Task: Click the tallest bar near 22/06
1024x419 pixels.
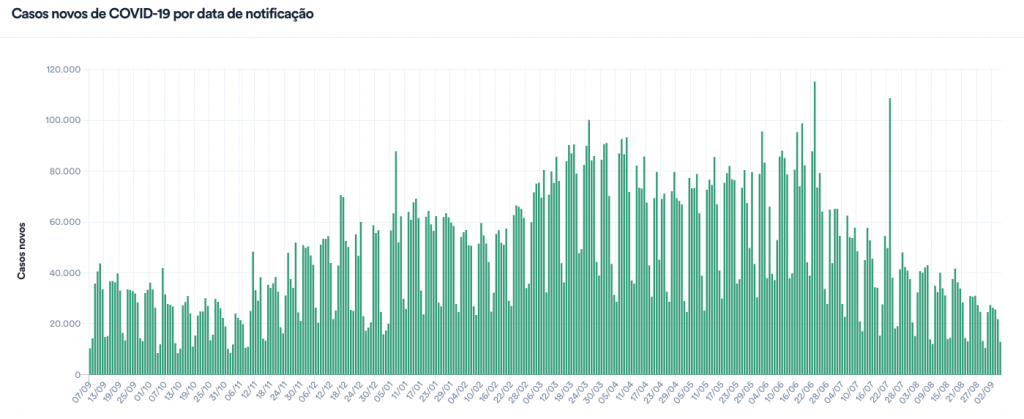Action: pyautogui.click(x=815, y=228)
